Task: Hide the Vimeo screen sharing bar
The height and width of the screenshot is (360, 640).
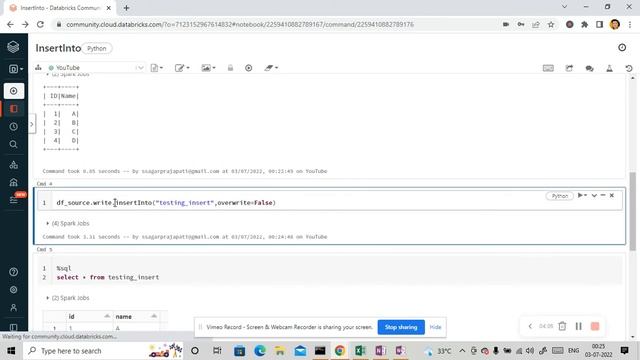Action: point(436,327)
